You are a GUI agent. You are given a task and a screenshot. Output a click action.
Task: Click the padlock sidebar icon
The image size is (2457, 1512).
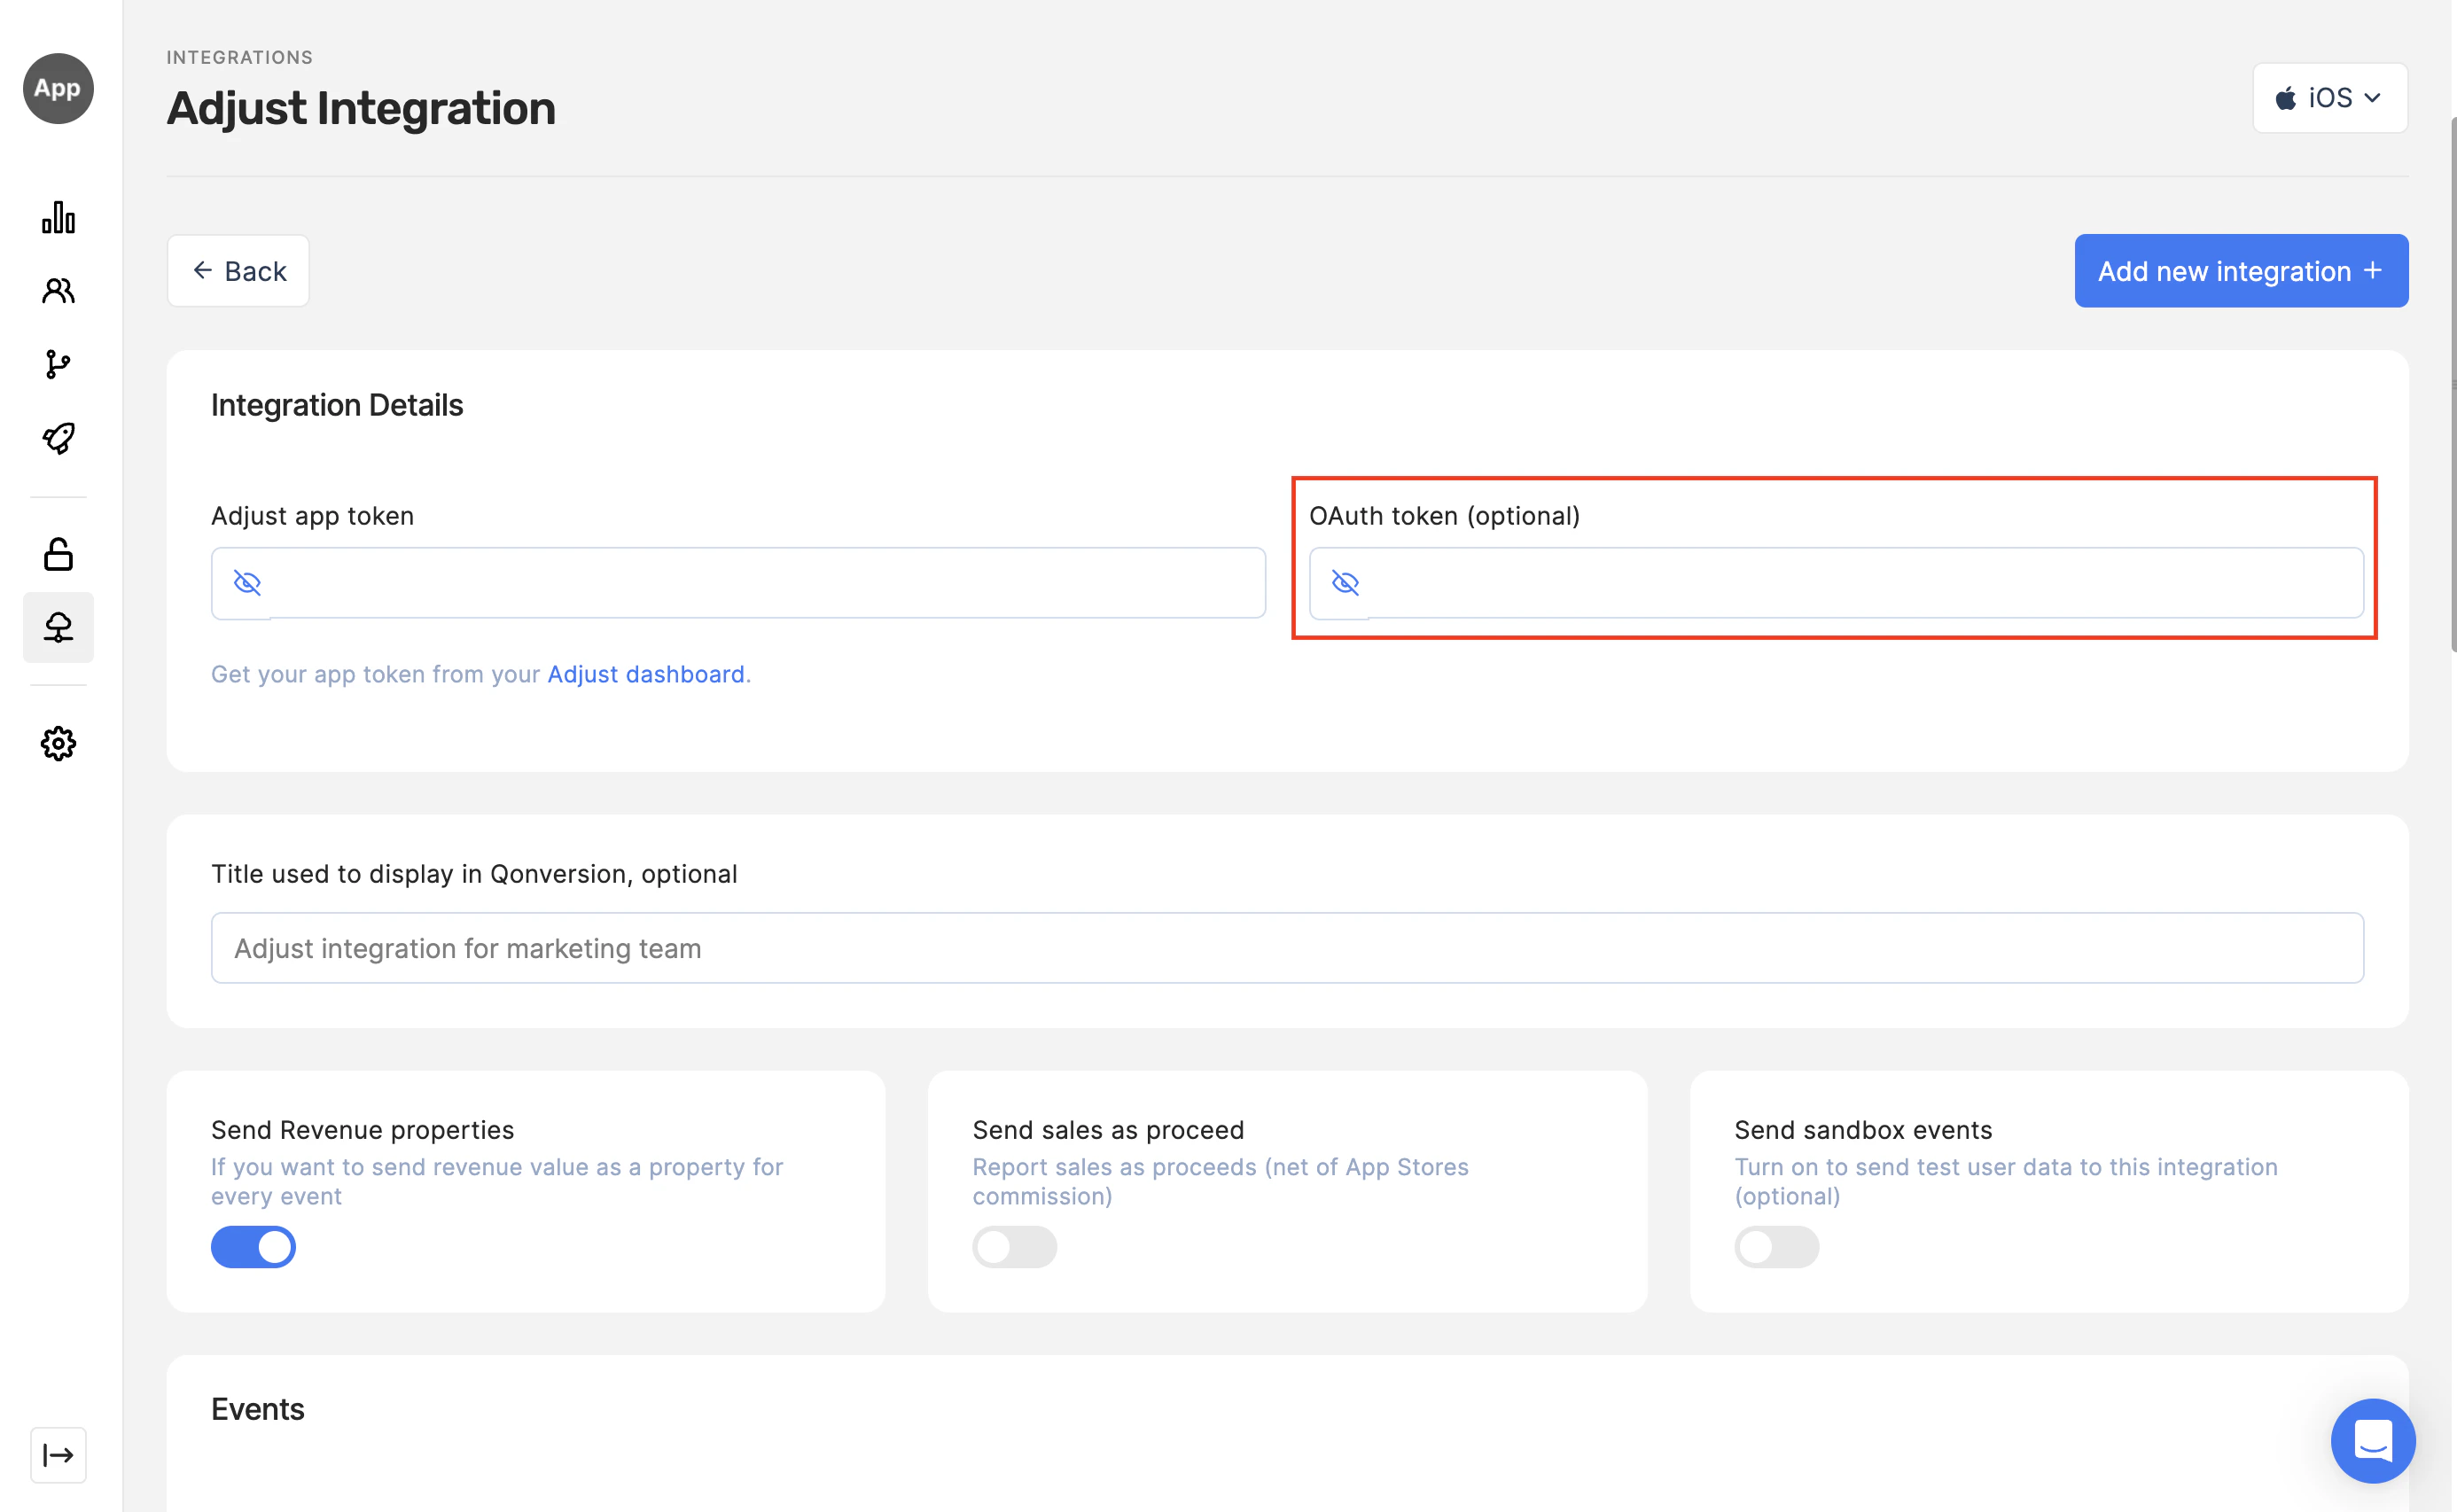pyautogui.click(x=58, y=554)
